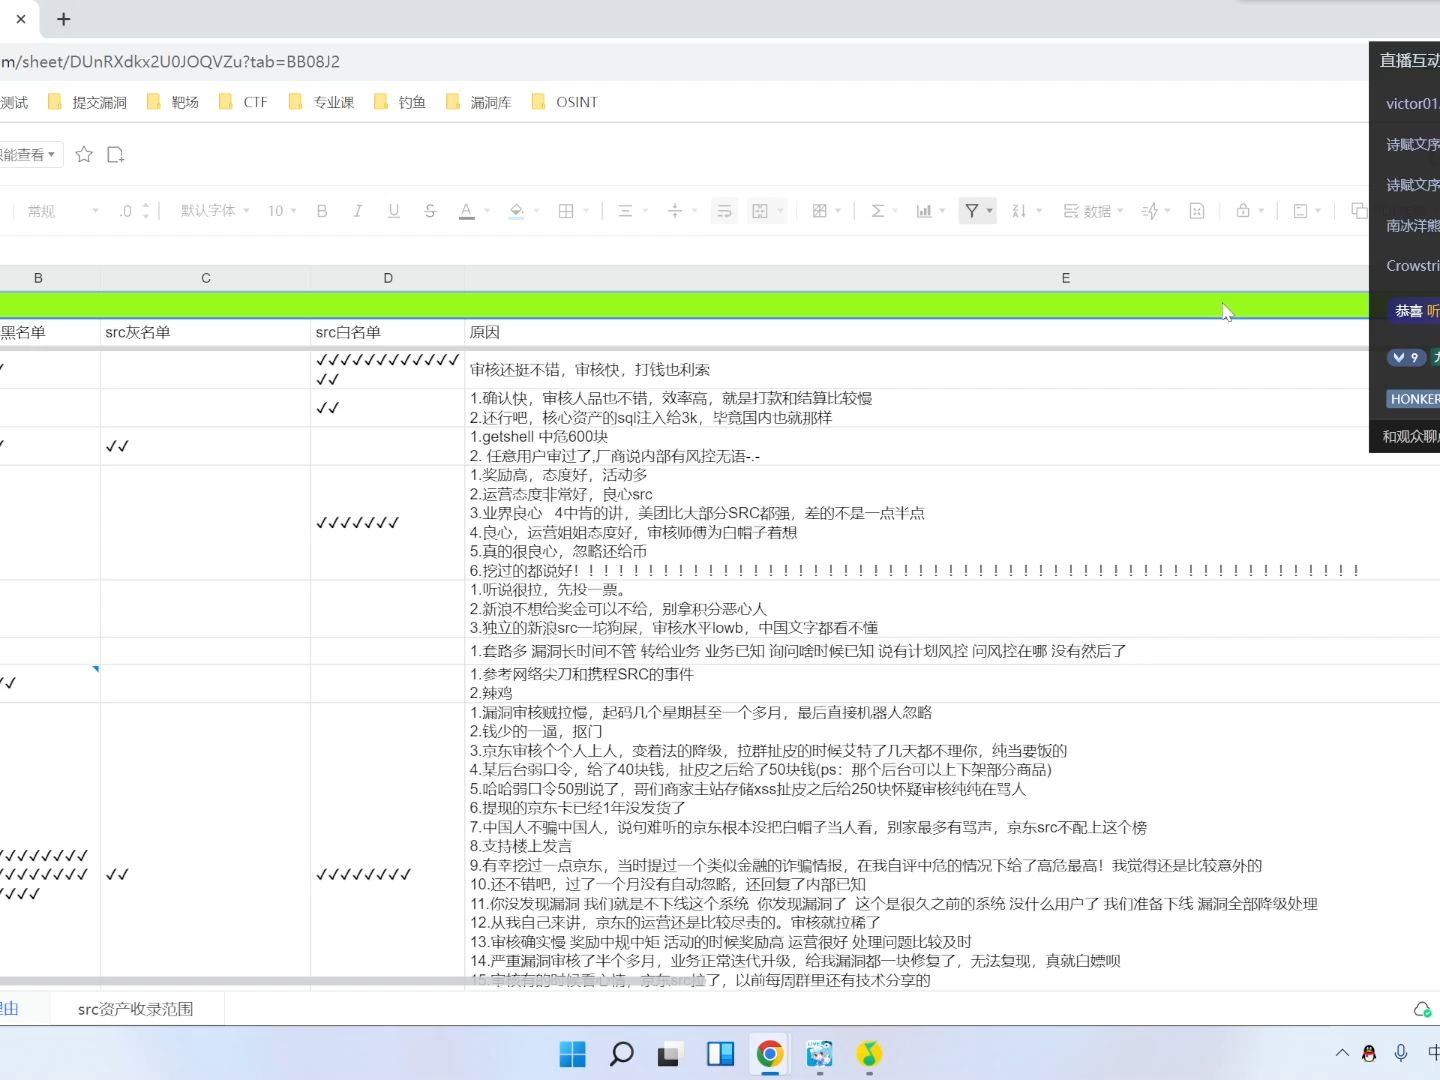Click the font color A swatch
Viewport: 1440px width, 1080px height.
coord(466,211)
